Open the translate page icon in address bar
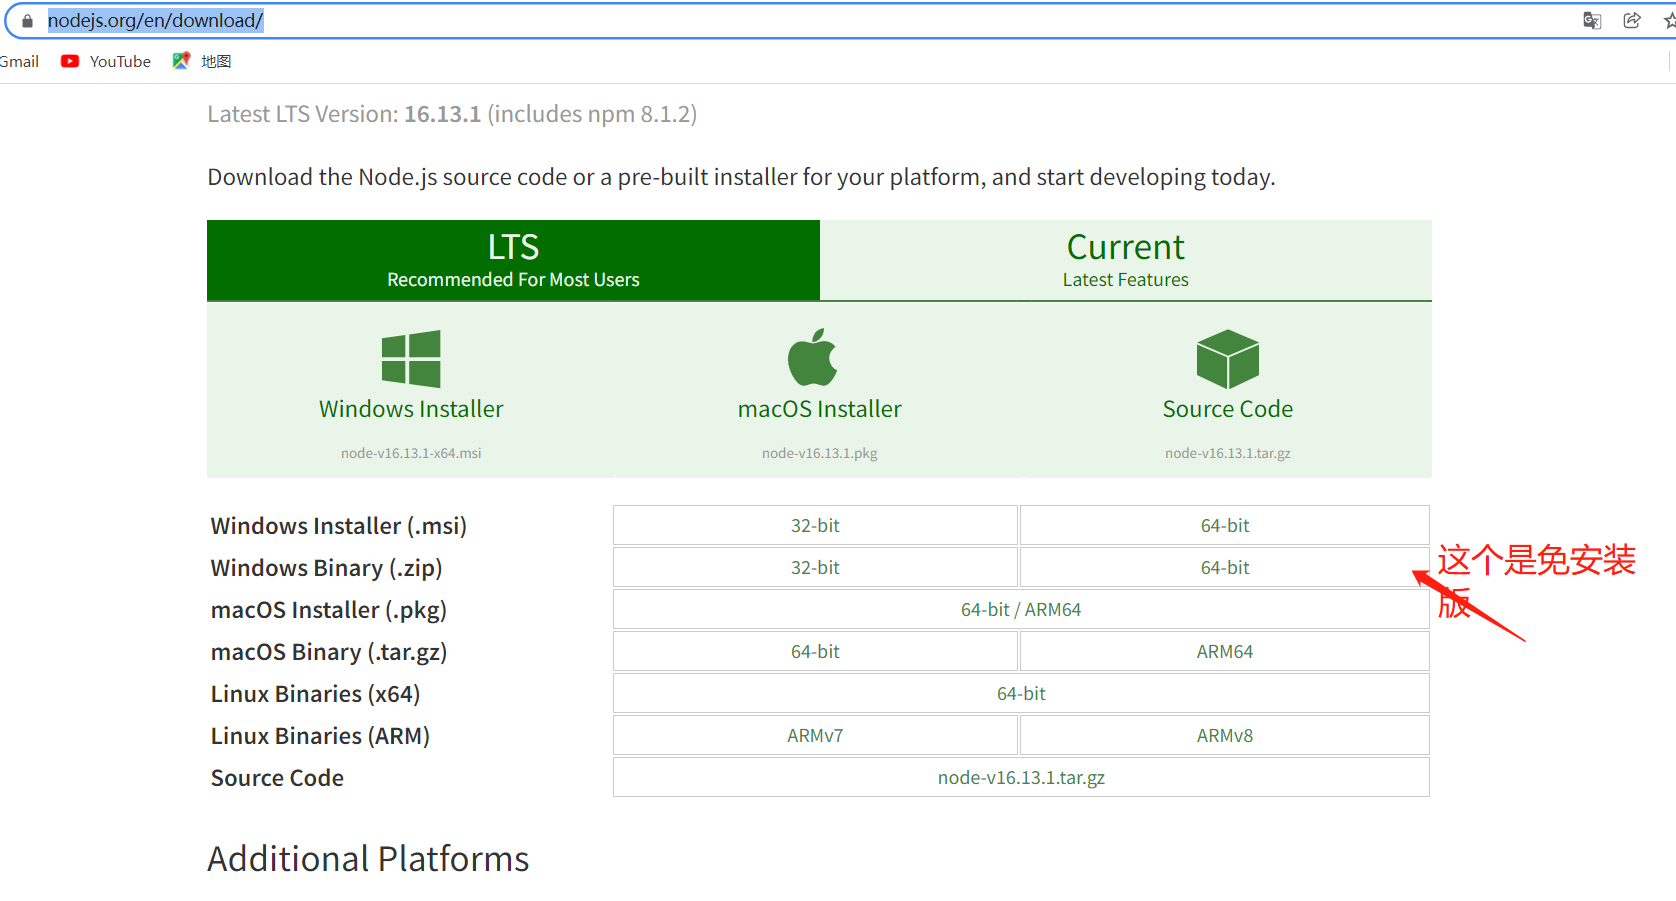 (1592, 20)
